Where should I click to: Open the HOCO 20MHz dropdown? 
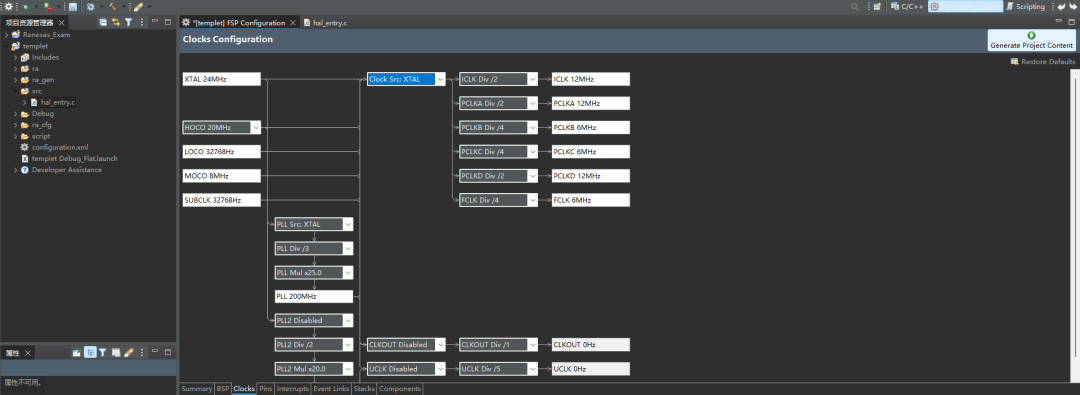[256, 128]
